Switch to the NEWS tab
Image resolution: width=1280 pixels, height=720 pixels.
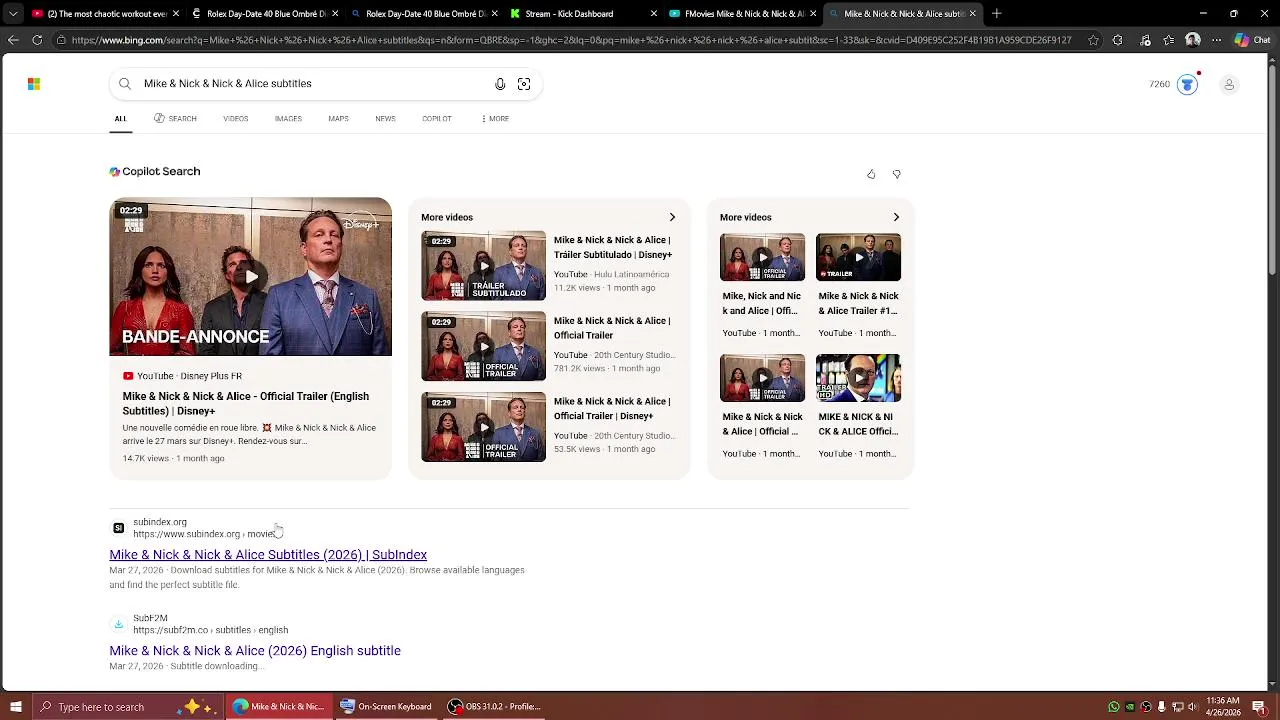[x=385, y=118]
